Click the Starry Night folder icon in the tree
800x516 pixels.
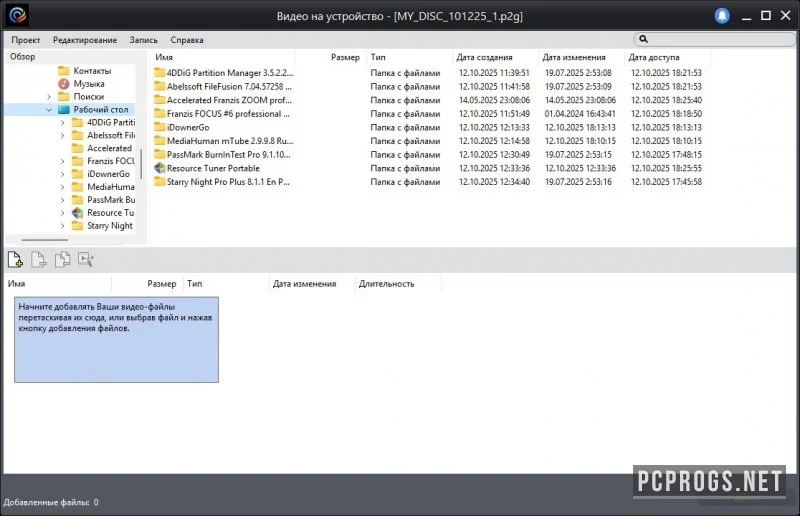point(78,226)
